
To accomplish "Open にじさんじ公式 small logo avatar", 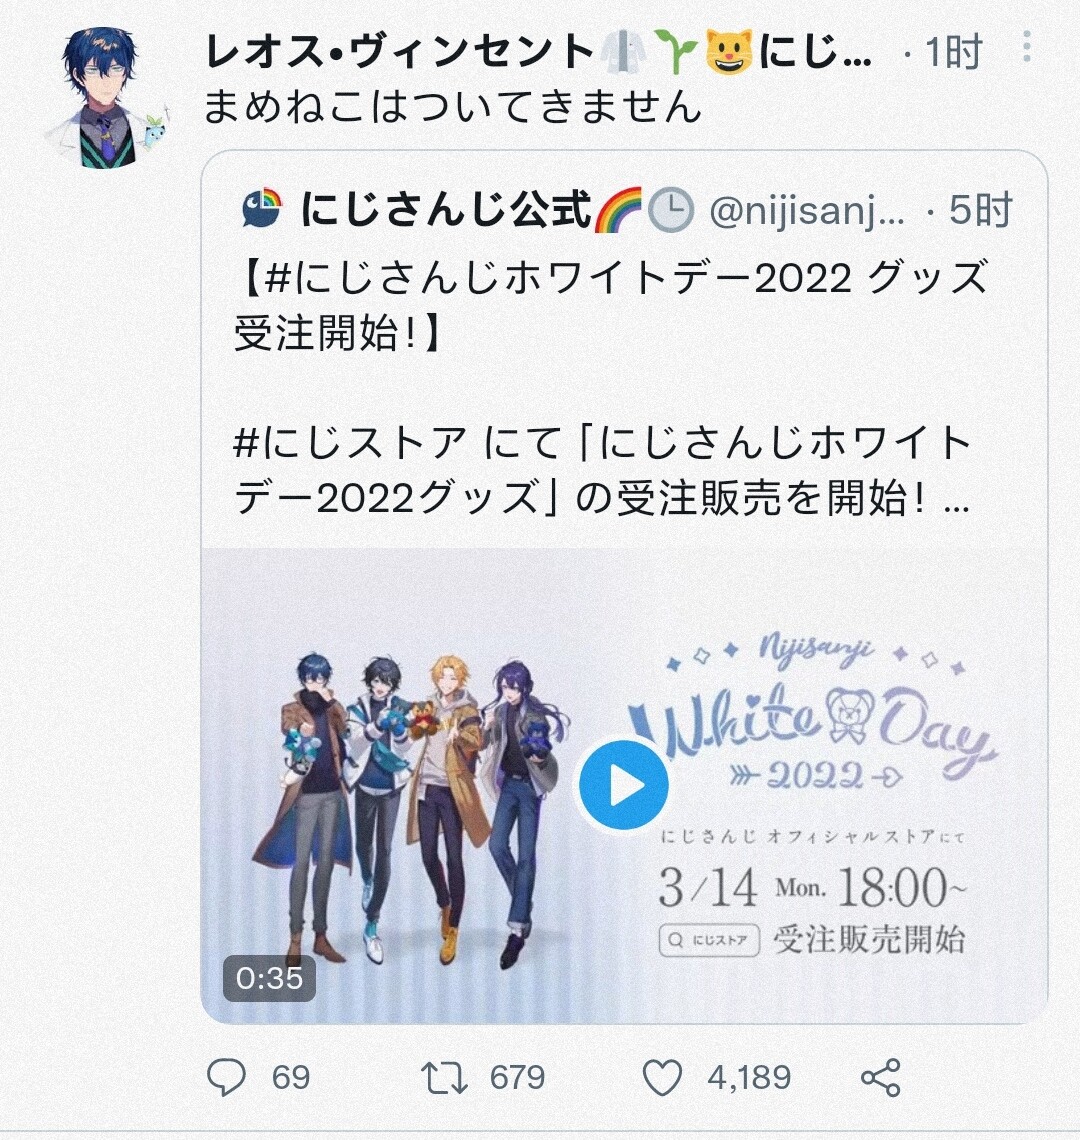I will [x=262, y=209].
